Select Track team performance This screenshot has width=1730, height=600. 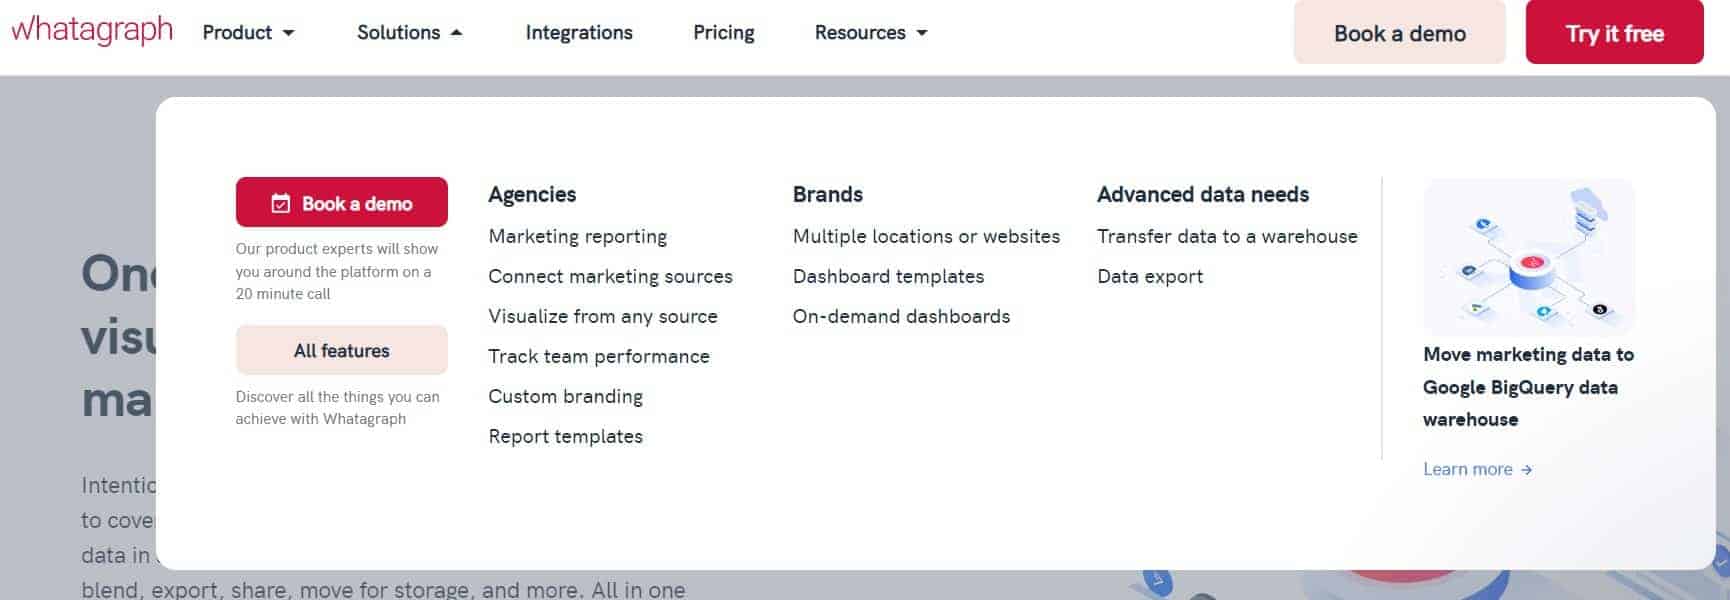pos(599,356)
